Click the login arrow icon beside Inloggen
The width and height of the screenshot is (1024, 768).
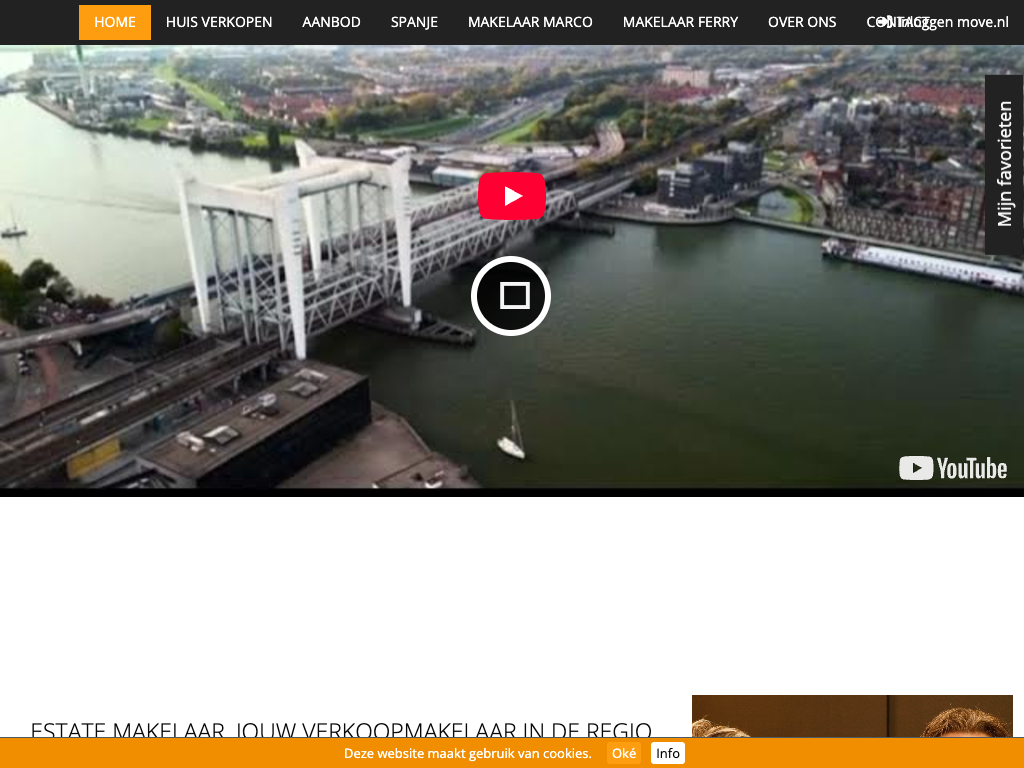tap(884, 22)
